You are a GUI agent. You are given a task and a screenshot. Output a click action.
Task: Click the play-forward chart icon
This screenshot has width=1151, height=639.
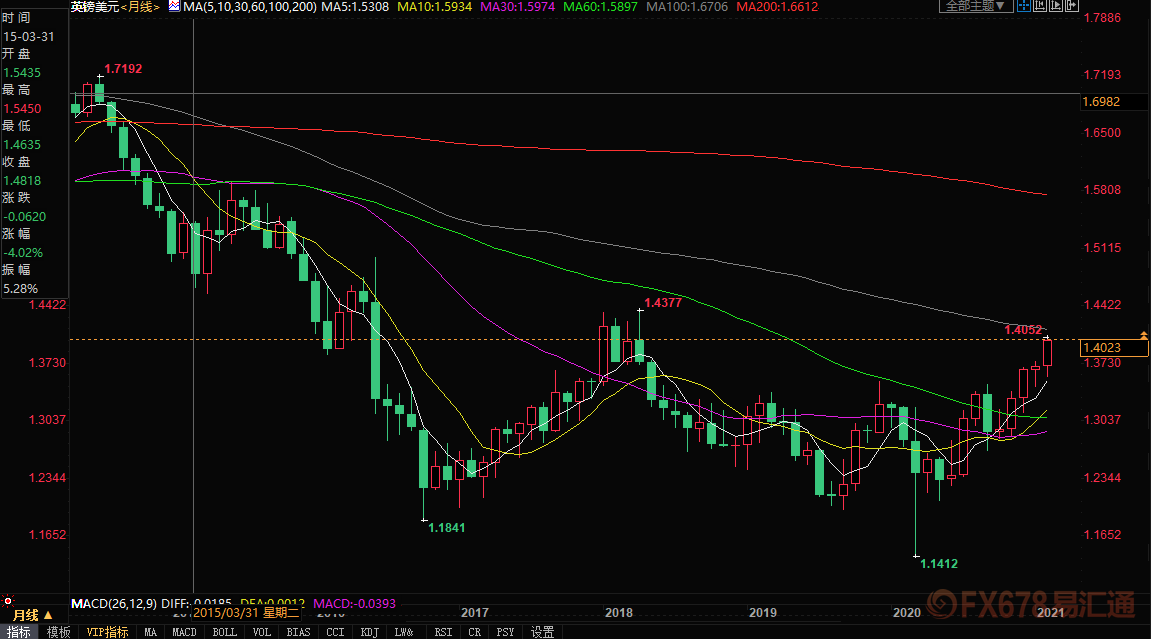[x=1056, y=6]
